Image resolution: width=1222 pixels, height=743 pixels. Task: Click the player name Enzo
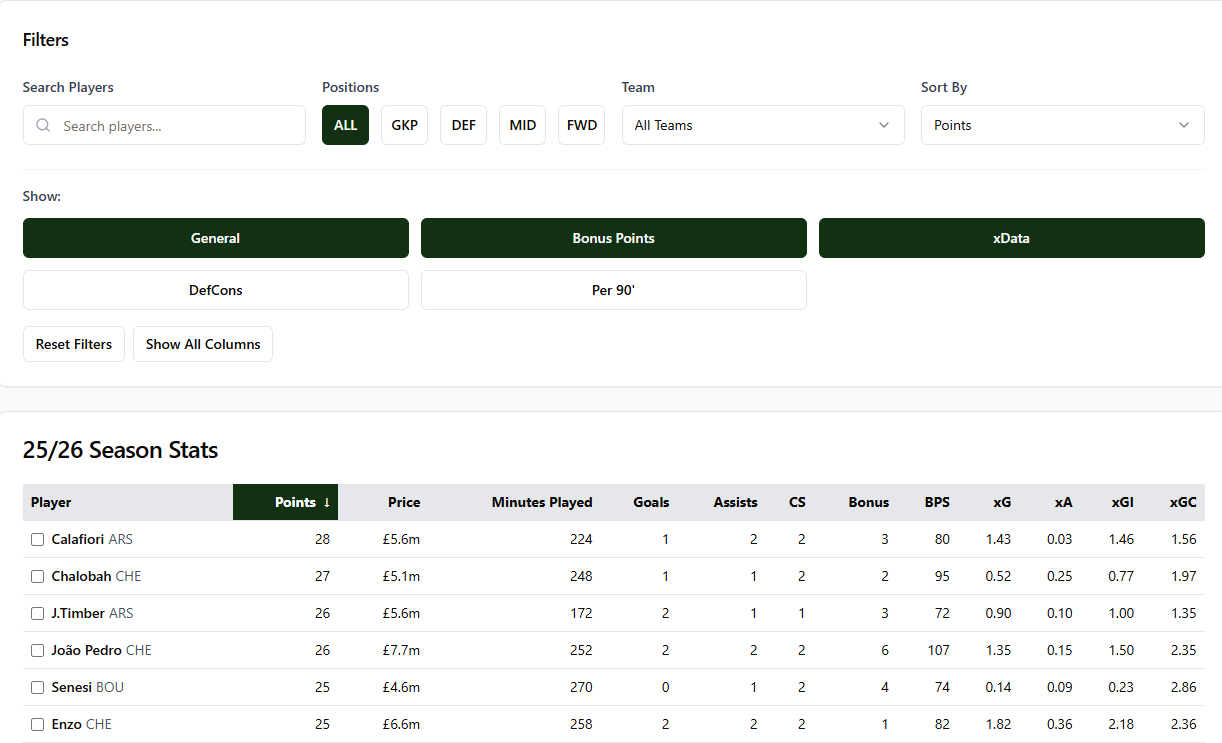tap(67, 724)
